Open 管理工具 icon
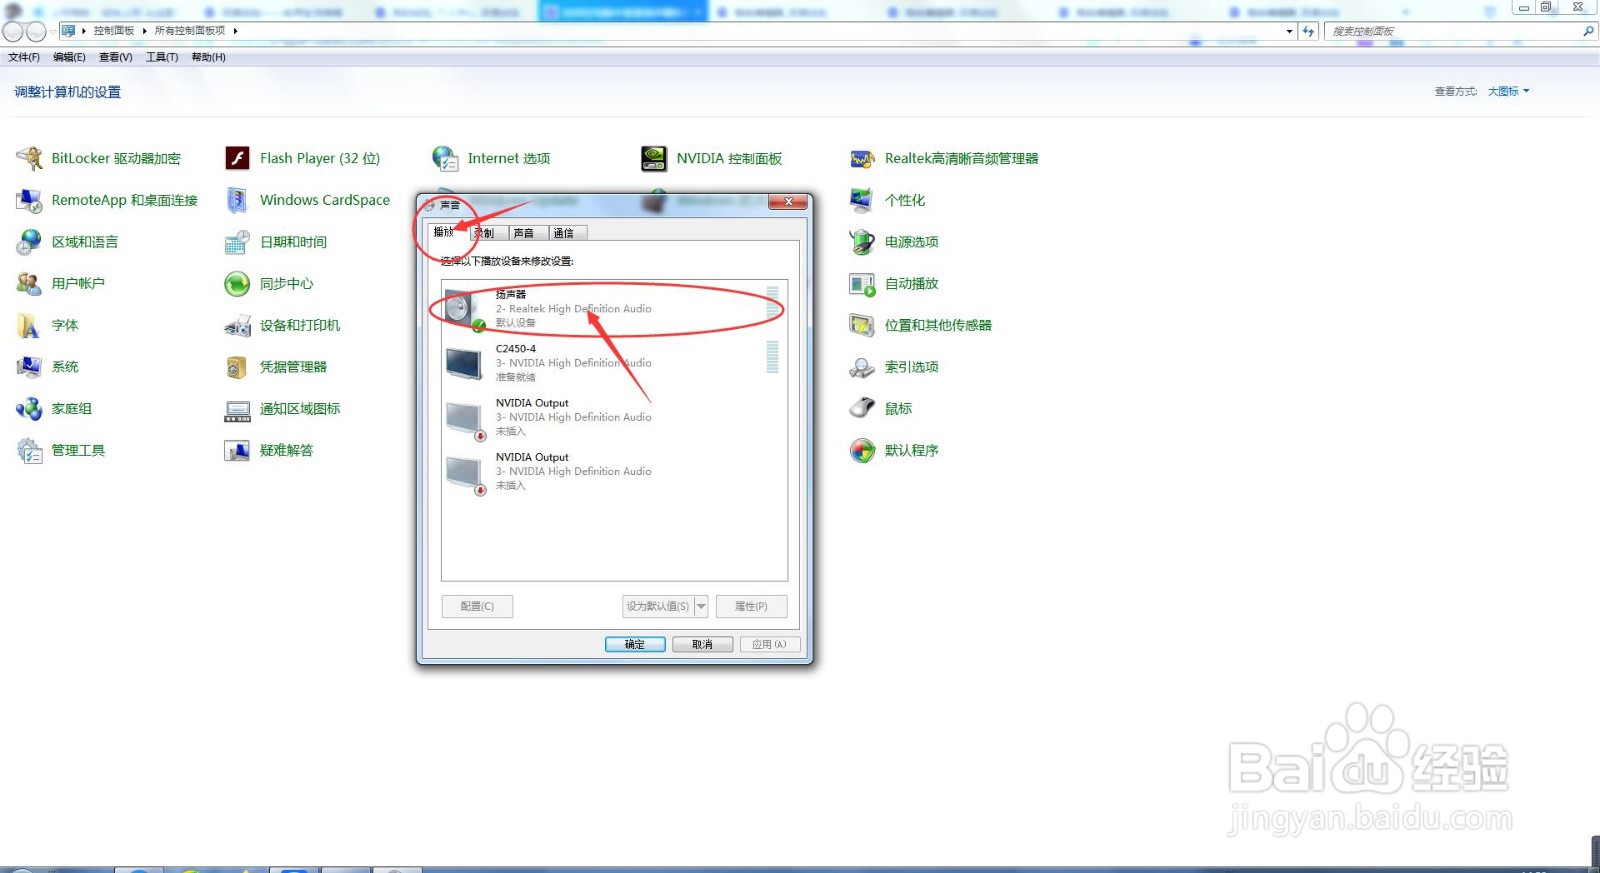Screen dimensions: 1600x873 [x=29, y=451]
